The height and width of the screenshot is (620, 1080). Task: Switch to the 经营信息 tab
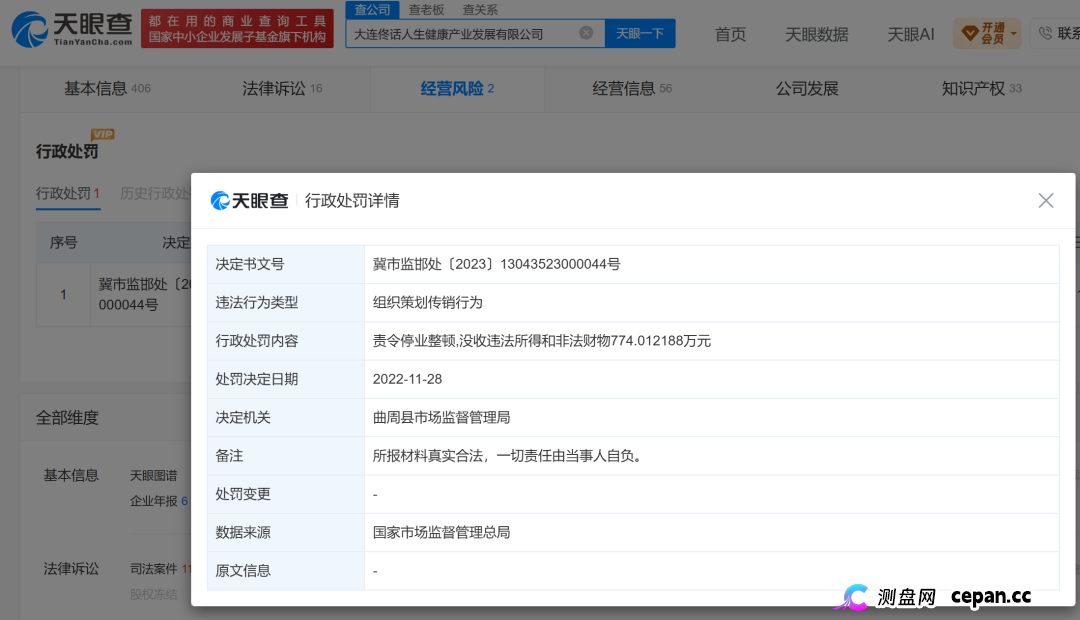pyautogui.click(x=632, y=89)
